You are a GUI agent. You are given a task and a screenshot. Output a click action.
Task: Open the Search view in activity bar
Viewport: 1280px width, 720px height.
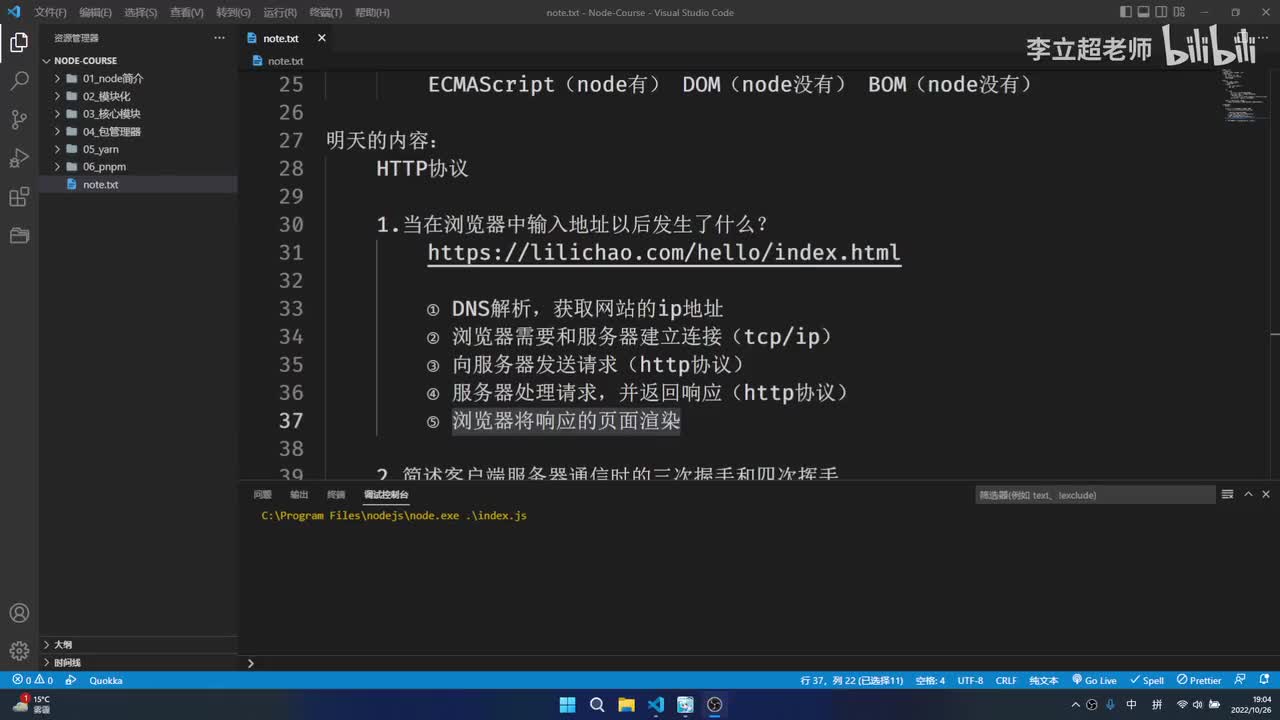tap(19, 81)
